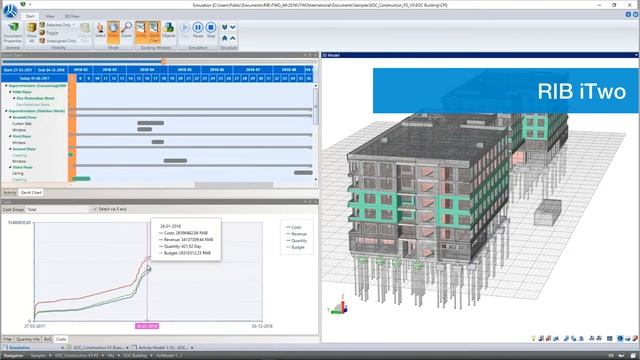
Task: Click the light bulb icon in 3D toolbar
Action: tap(533, 338)
